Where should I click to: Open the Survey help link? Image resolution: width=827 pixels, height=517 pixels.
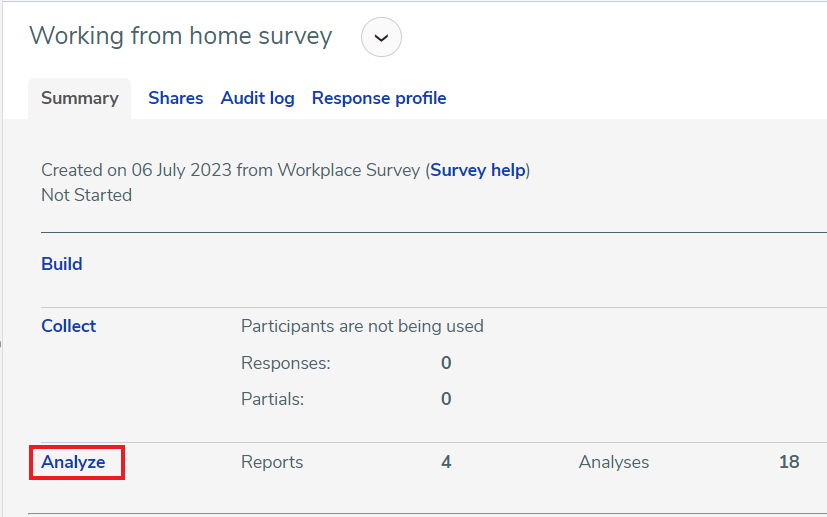[x=478, y=170]
